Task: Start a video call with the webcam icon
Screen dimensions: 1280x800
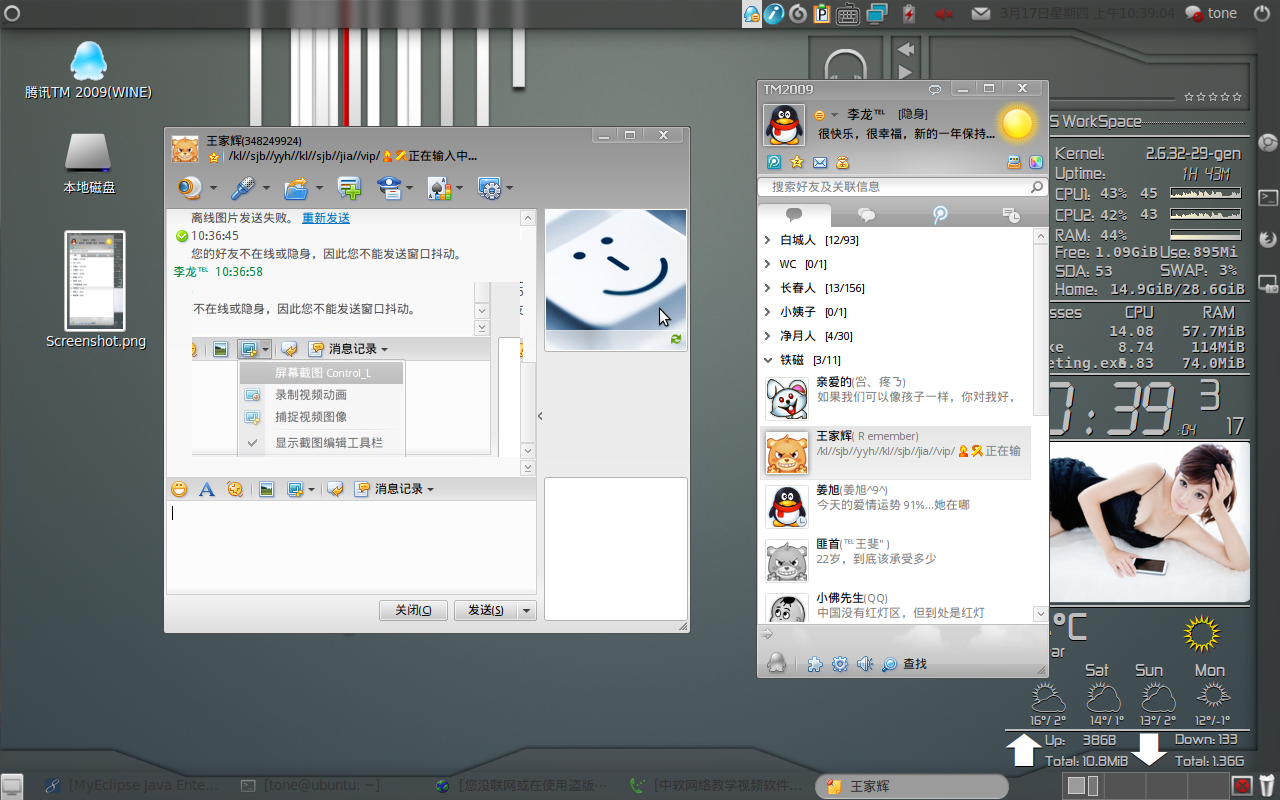Action: pyautogui.click(x=189, y=188)
